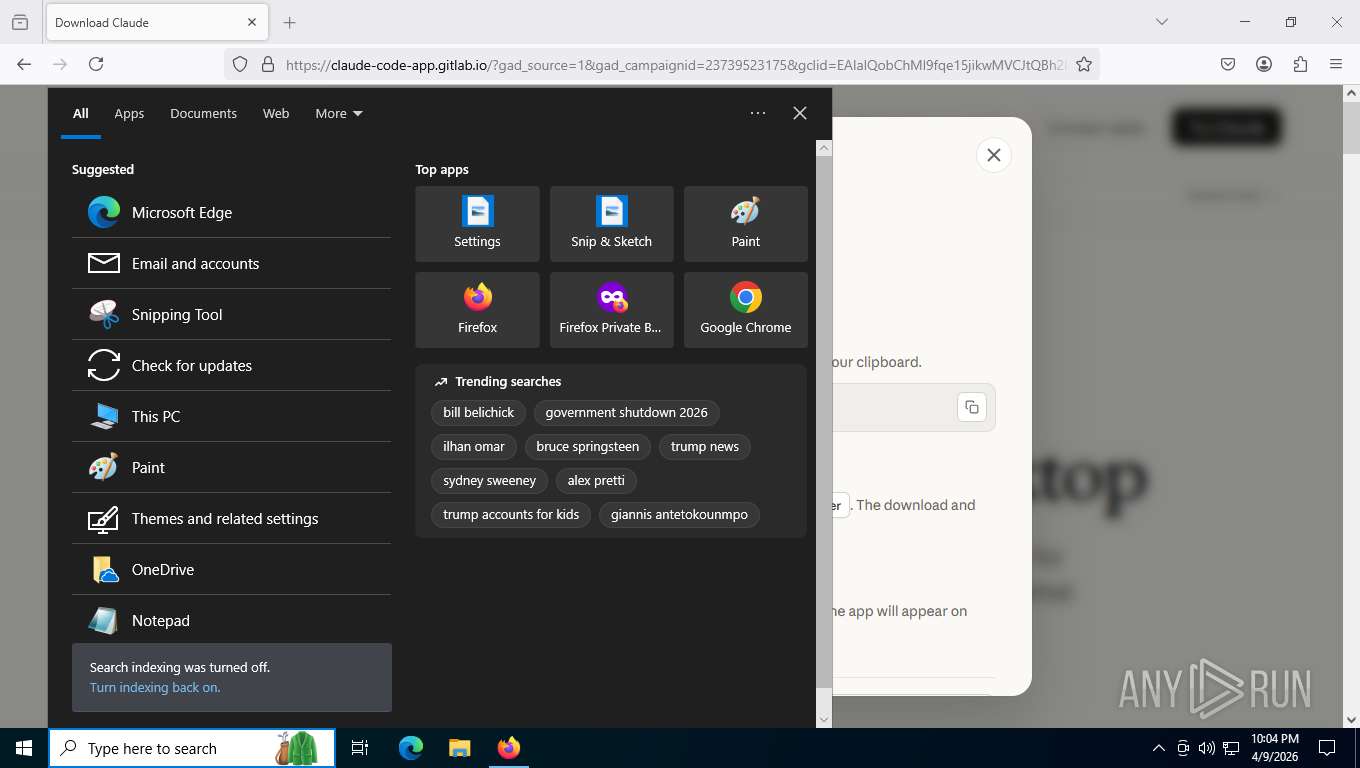
Task: Close the download dialog on the page
Action: coord(994,155)
